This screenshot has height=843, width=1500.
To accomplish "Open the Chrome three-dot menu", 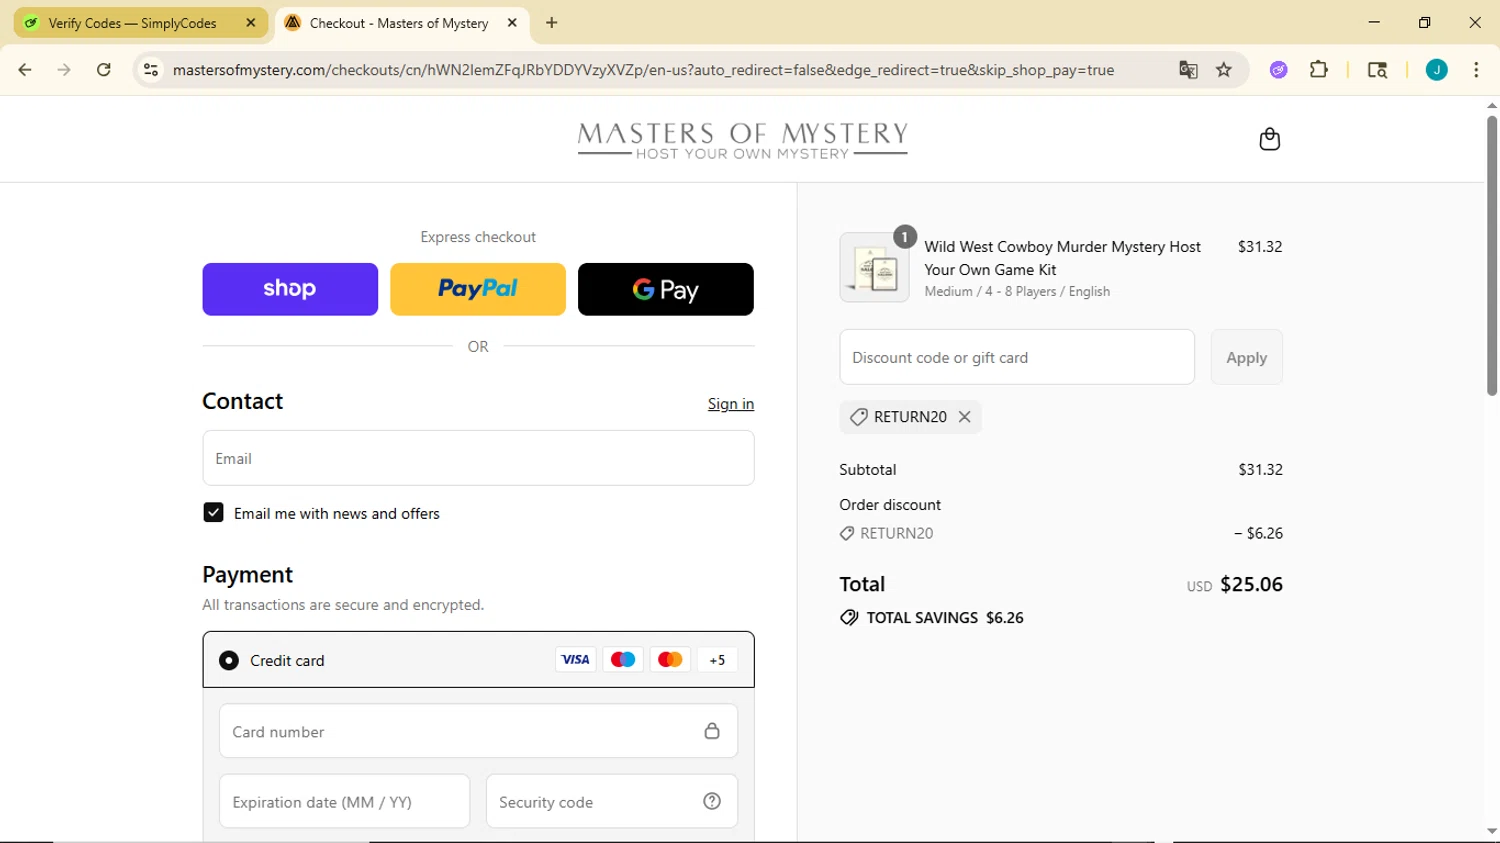I will pyautogui.click(x=1476, y=70).
